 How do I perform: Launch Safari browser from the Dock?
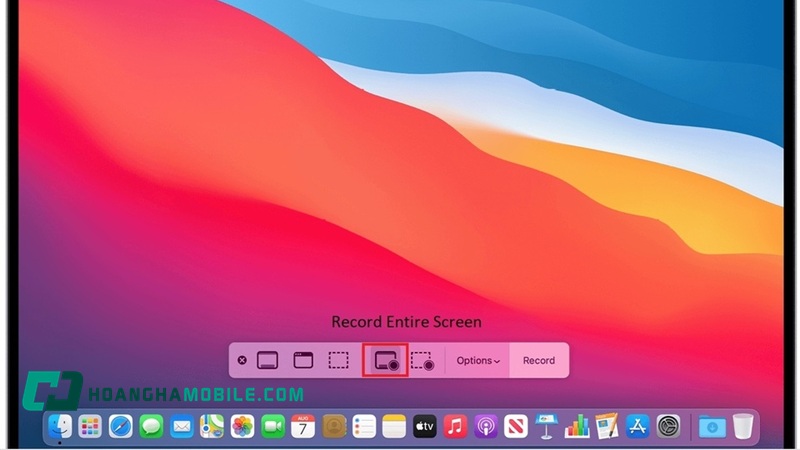click(x=121, y=427)
